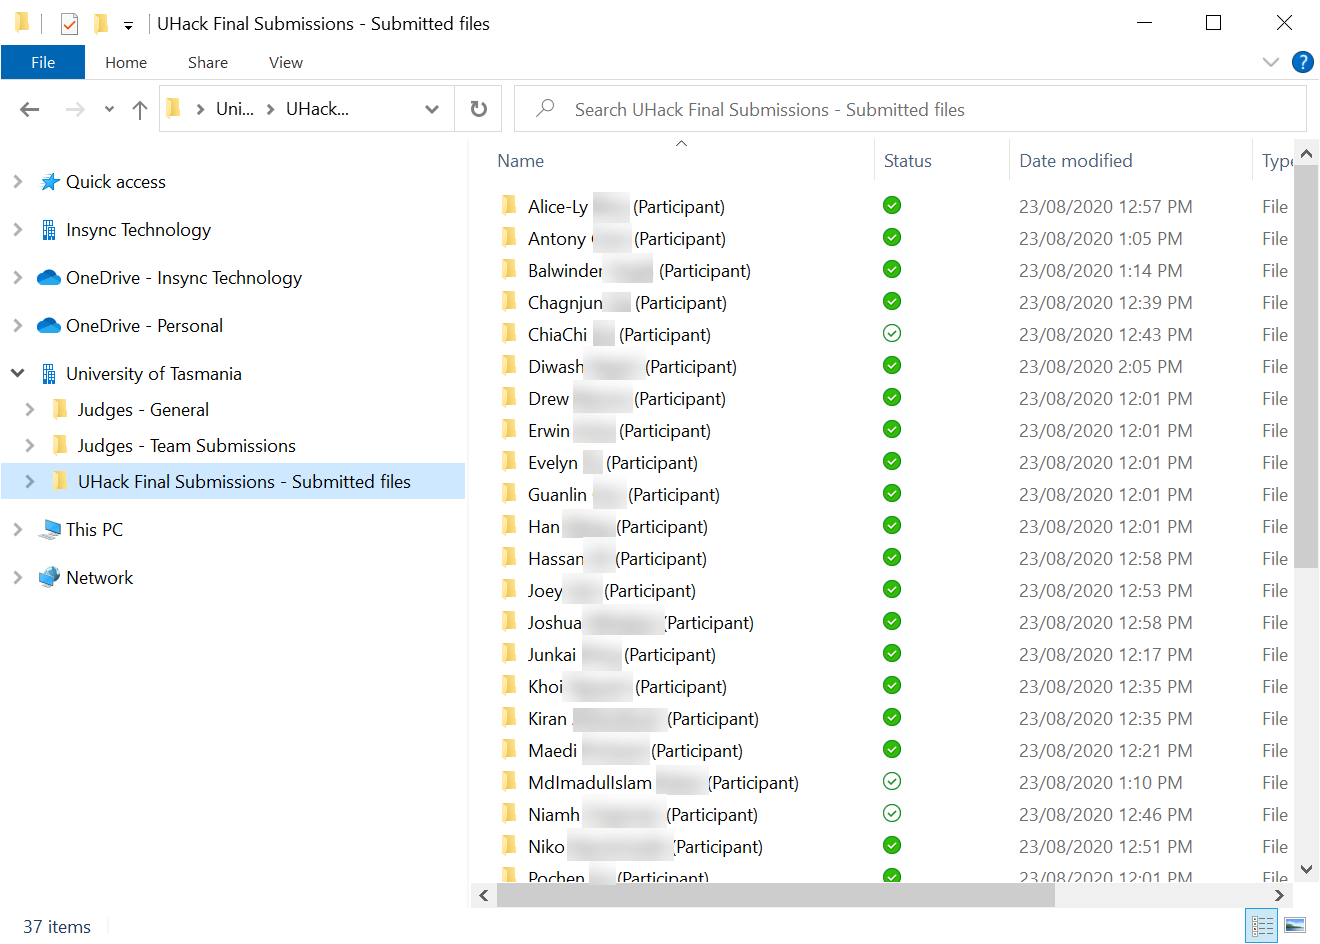Open the recent locations dropdown arrow

(109, 110)
